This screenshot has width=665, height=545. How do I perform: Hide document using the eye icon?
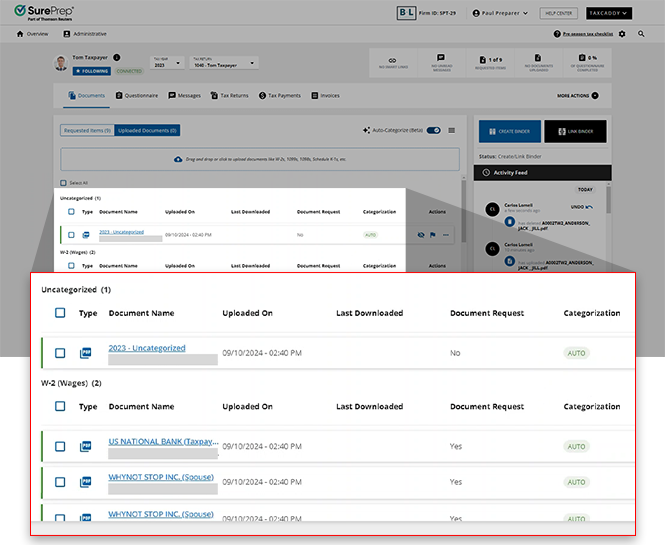[420, 234]
